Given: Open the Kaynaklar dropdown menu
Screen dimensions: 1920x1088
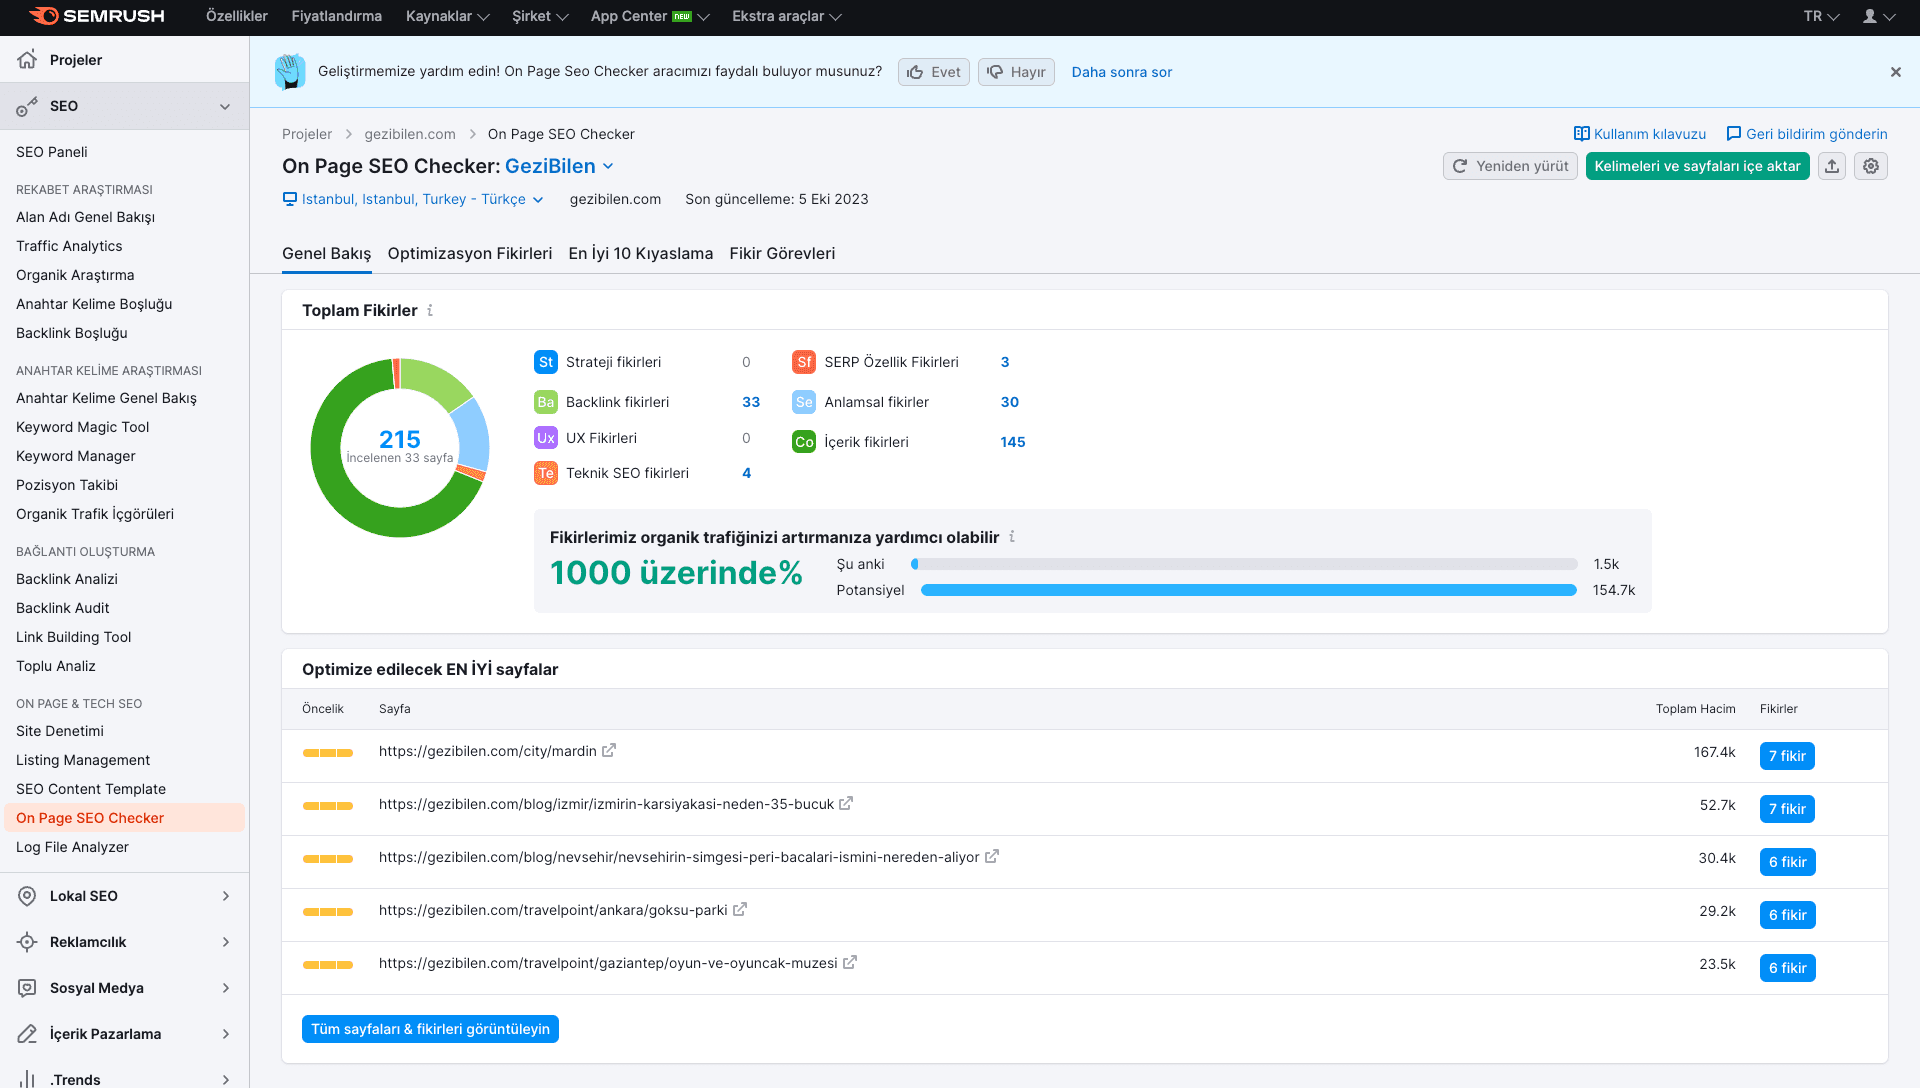Looking at the screenshot, I should pos(447,16).
